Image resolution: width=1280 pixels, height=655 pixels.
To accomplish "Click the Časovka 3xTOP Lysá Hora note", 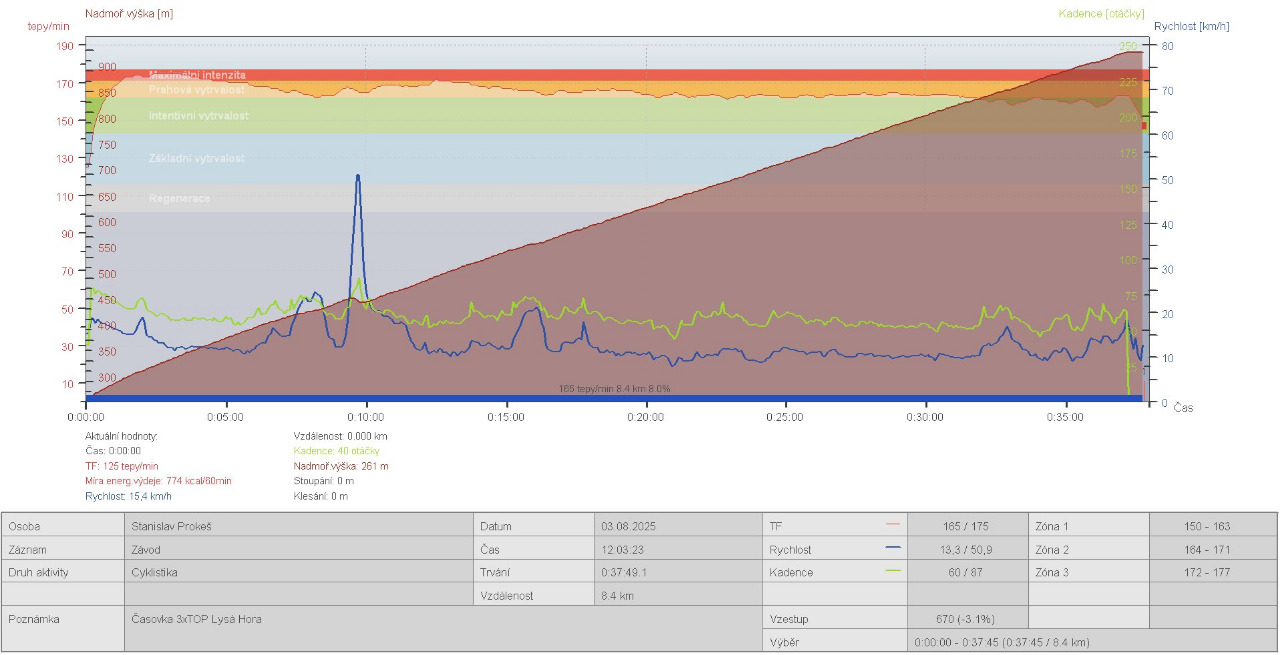I will tap(197, 619).
